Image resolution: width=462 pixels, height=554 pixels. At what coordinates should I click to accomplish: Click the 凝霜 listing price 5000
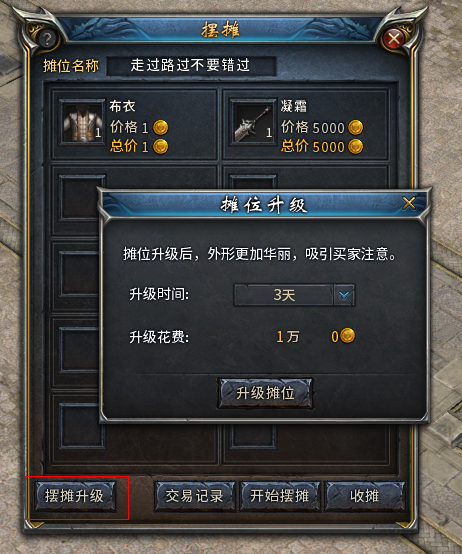pyautogui.click(x=328, y=128)
